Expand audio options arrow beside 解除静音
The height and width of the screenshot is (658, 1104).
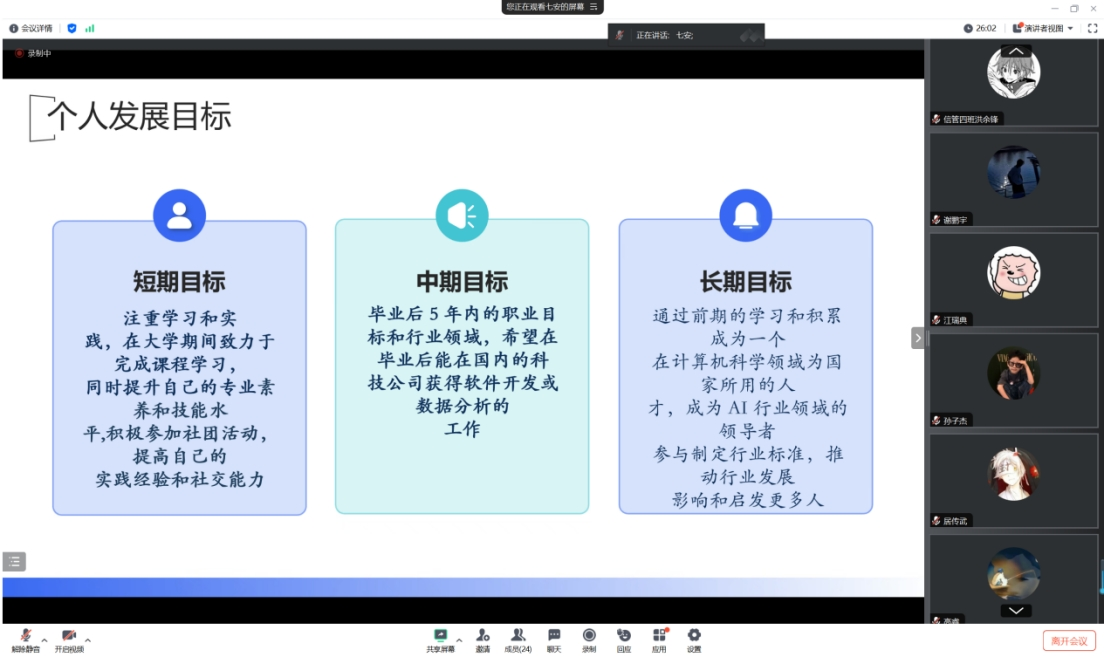tap(45, 640)
